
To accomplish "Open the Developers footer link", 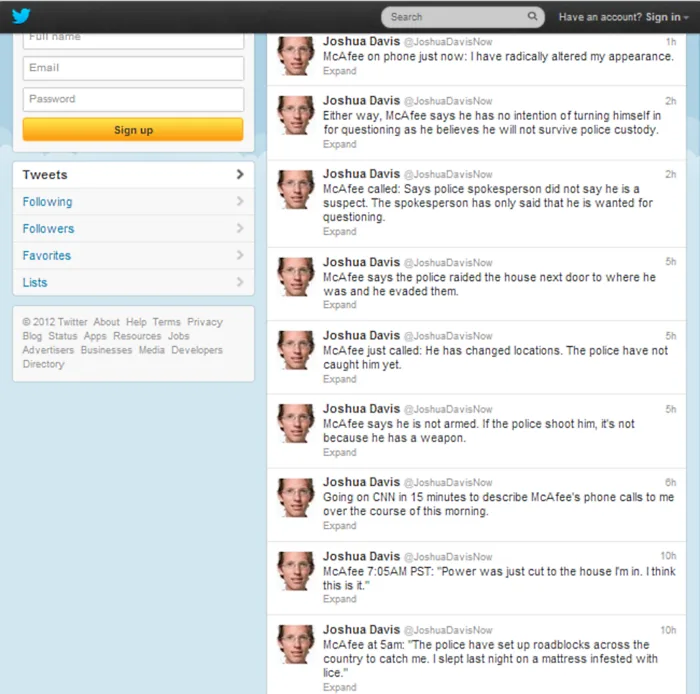I will 197,350.
